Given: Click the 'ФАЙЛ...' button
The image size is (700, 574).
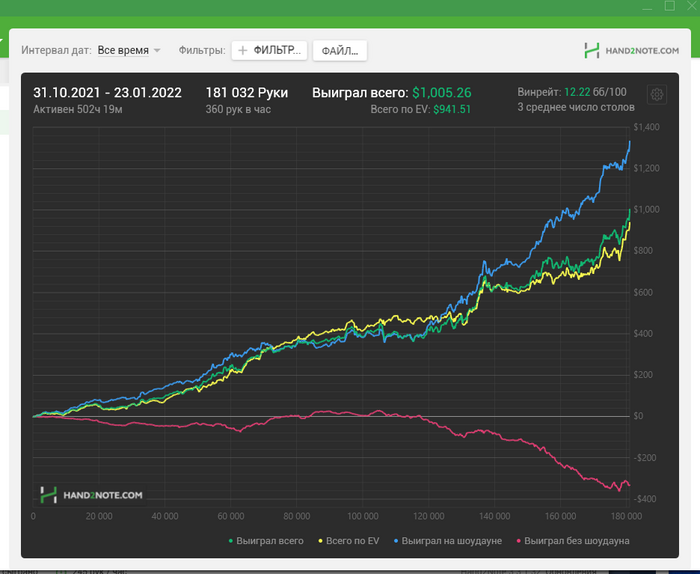Looking at the screenshot, I should (x=340, y=51).
